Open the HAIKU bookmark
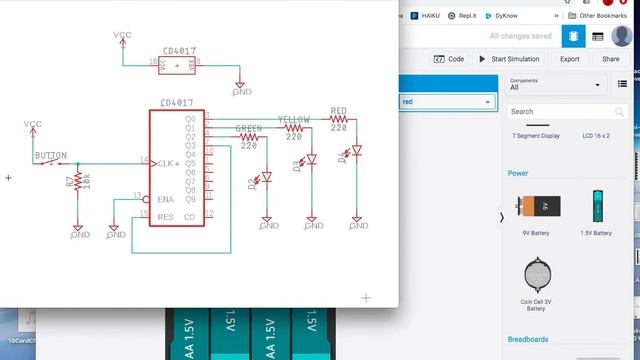640x360 pixels. pos(425,16)
